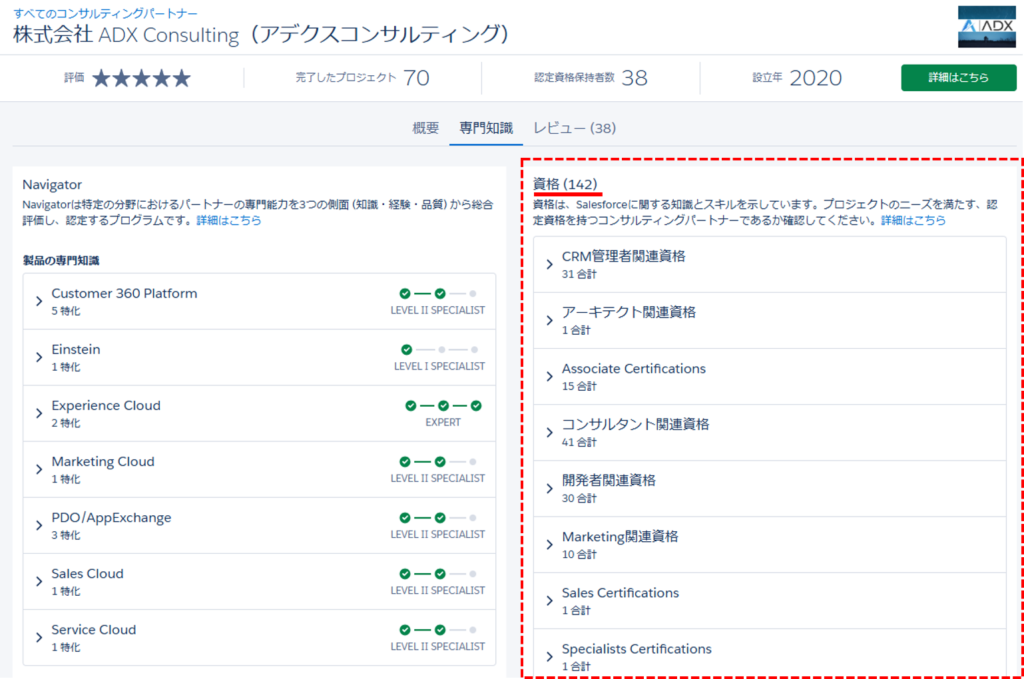Click Einstein Level I progress indicator
Screen dimensions: 1024x679
pos(440,350)
